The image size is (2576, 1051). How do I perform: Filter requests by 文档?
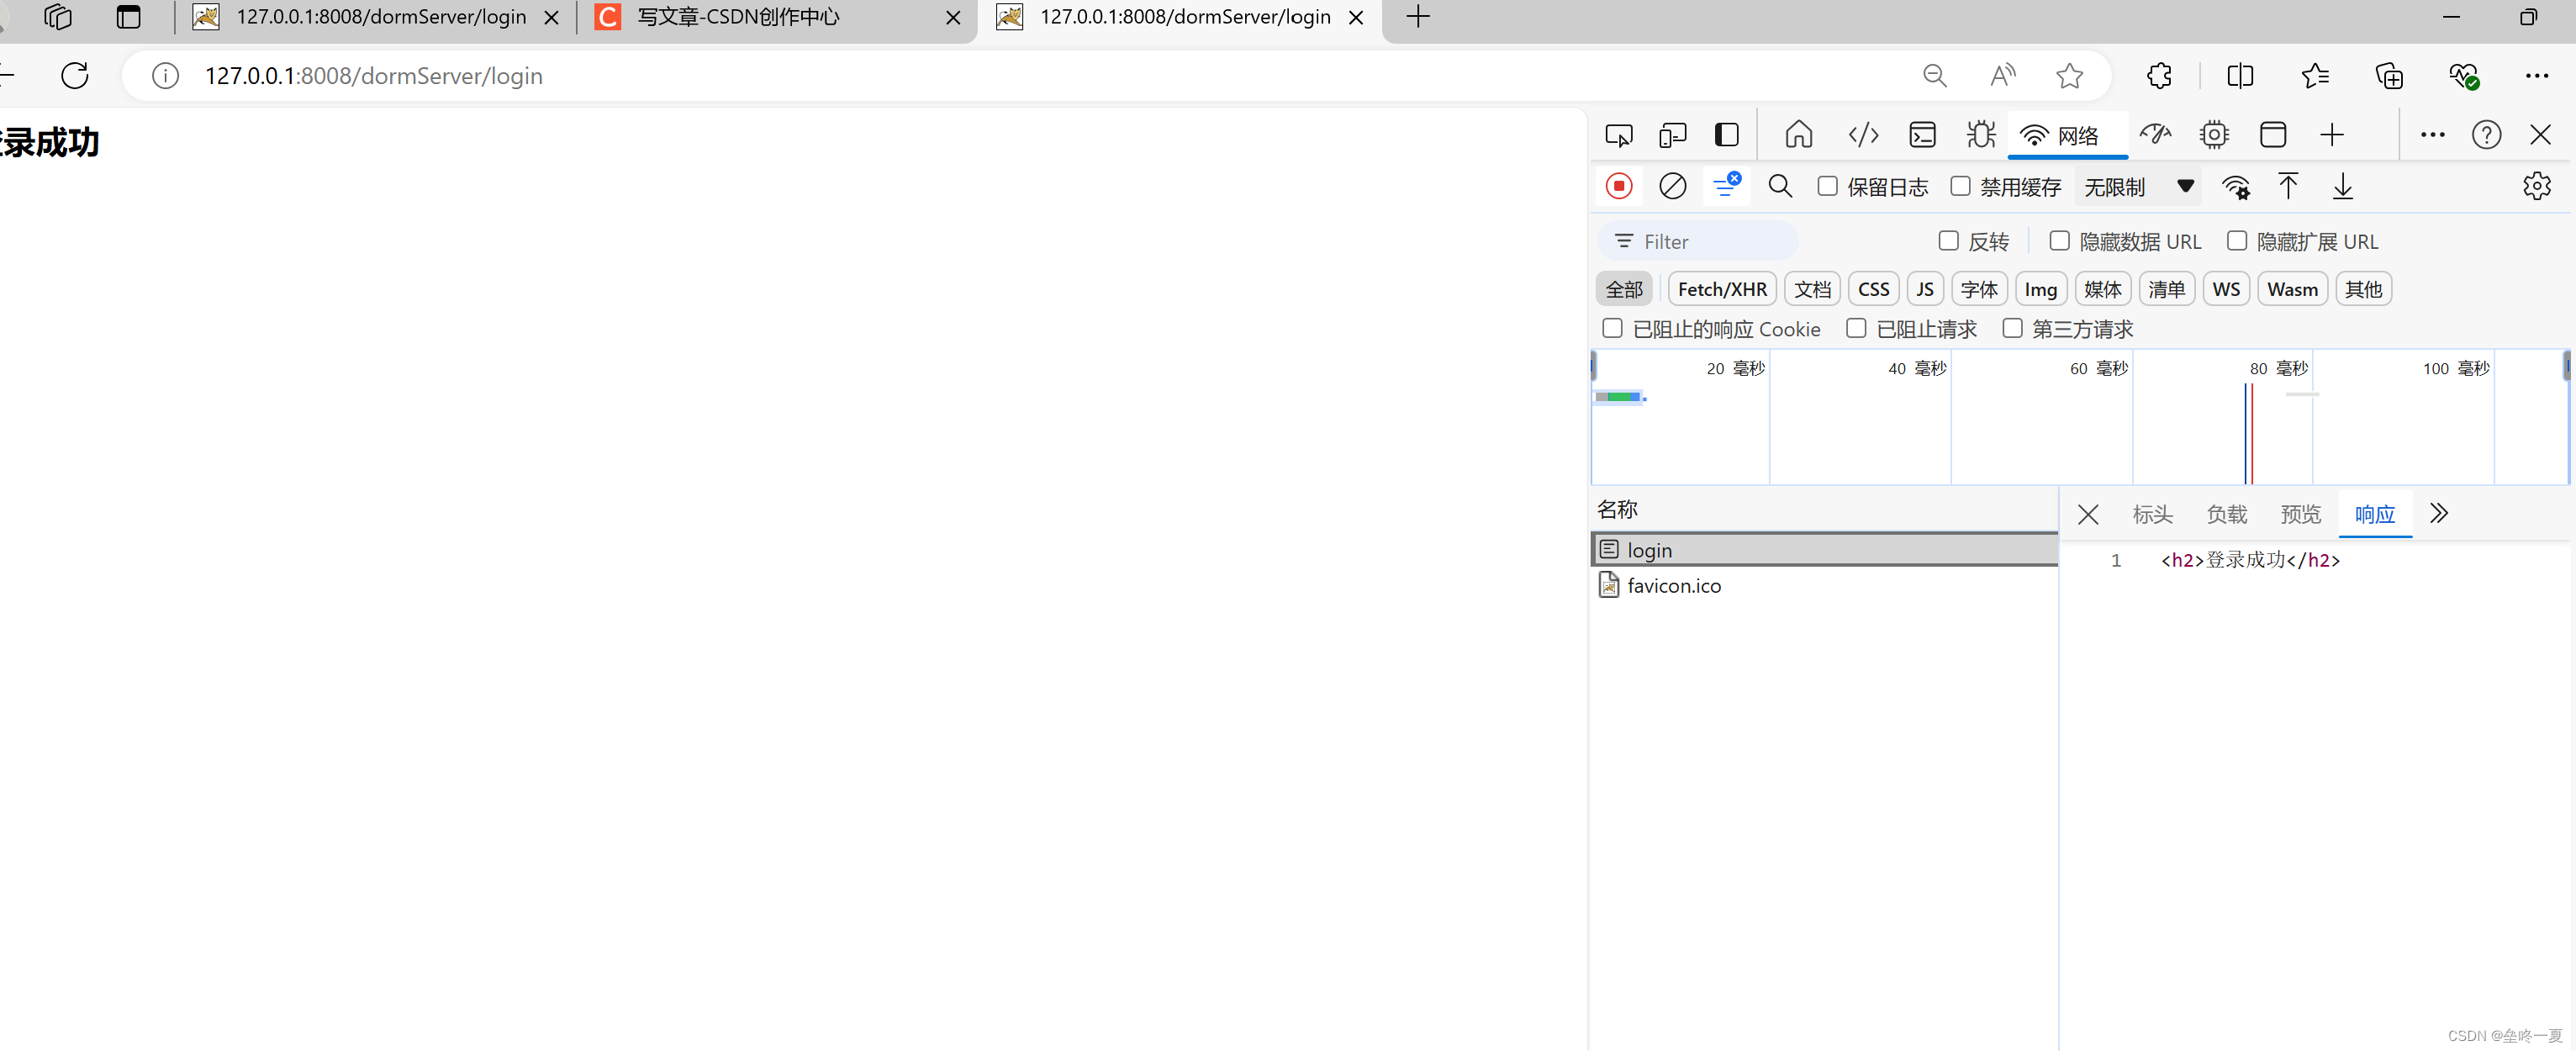(x=1812, y=289)
